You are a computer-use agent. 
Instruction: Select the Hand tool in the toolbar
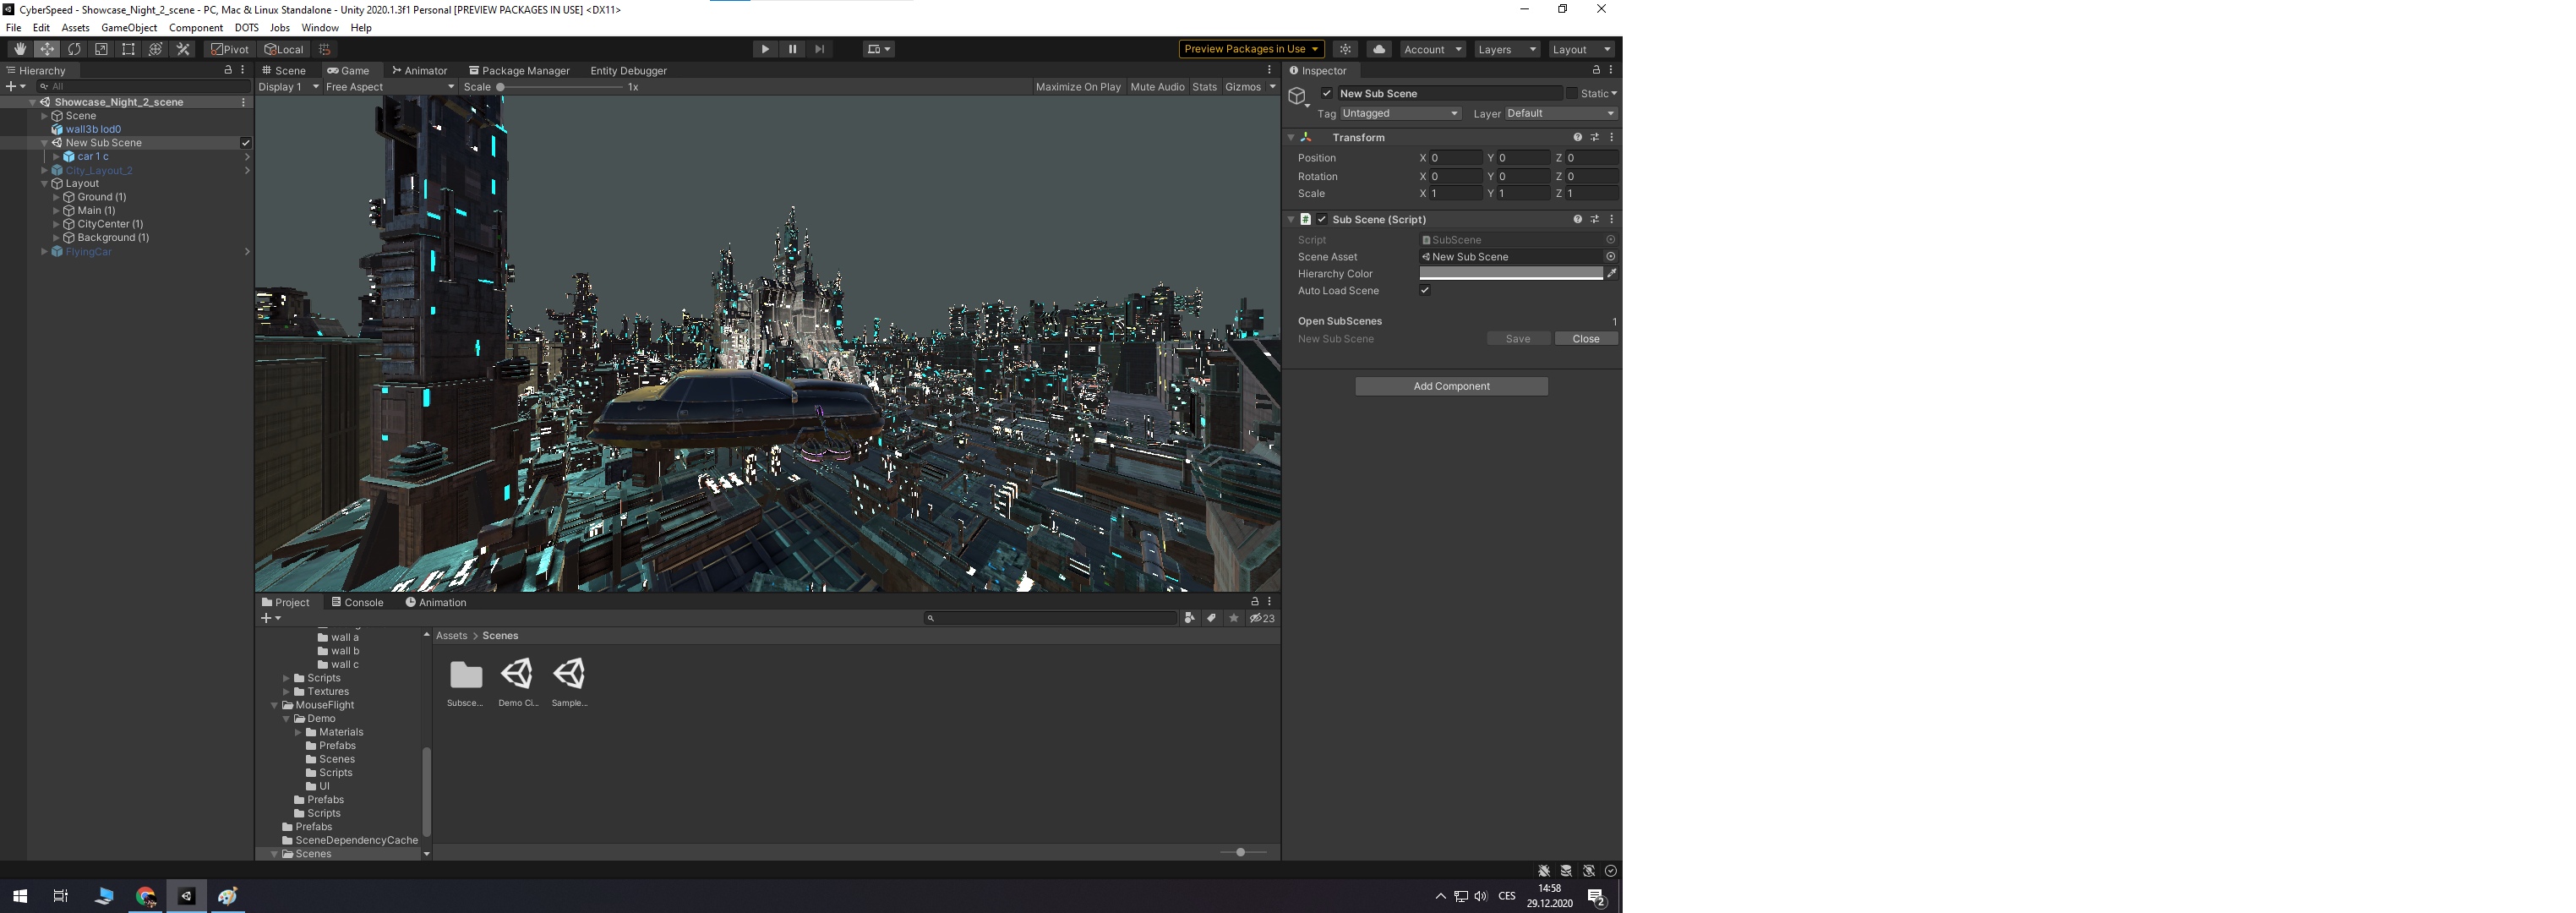(x=20, y=49)
